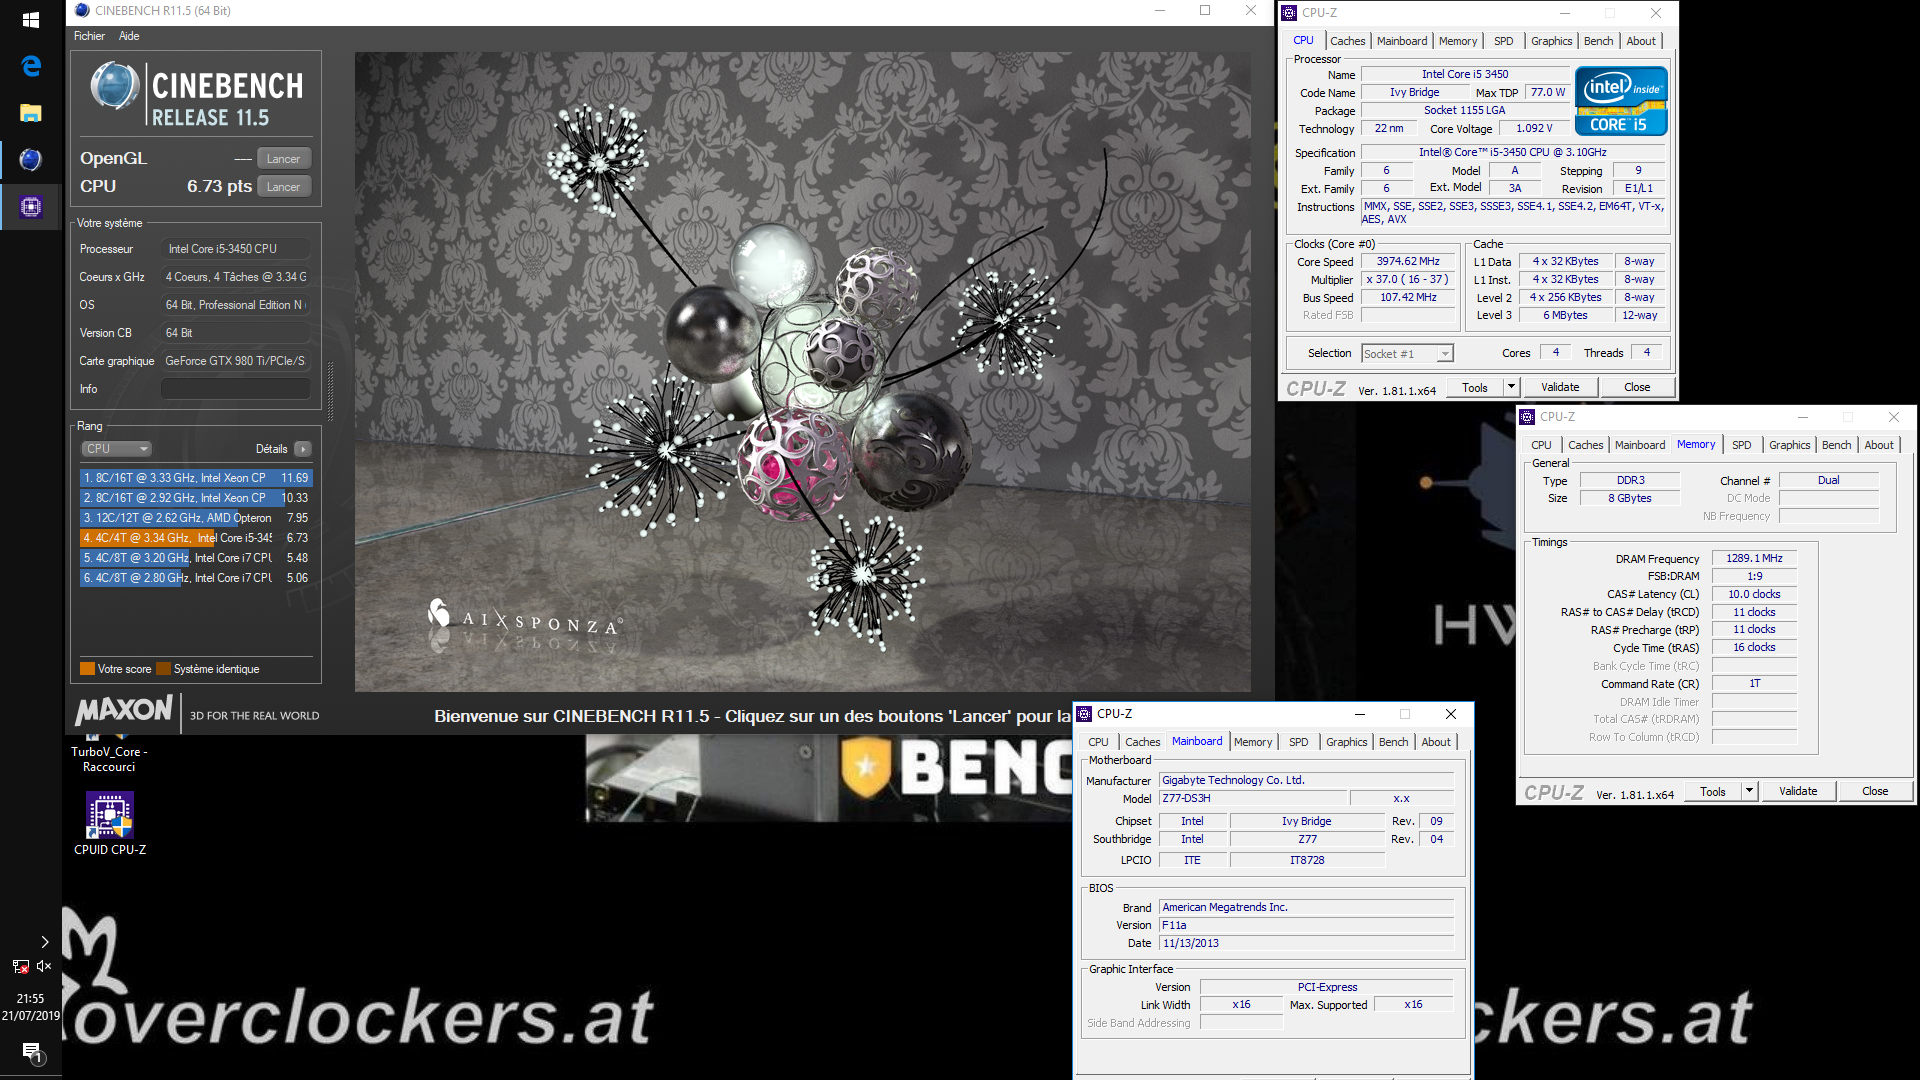Select ranking row 12C/12T AMD Opteron

(196, 518)
